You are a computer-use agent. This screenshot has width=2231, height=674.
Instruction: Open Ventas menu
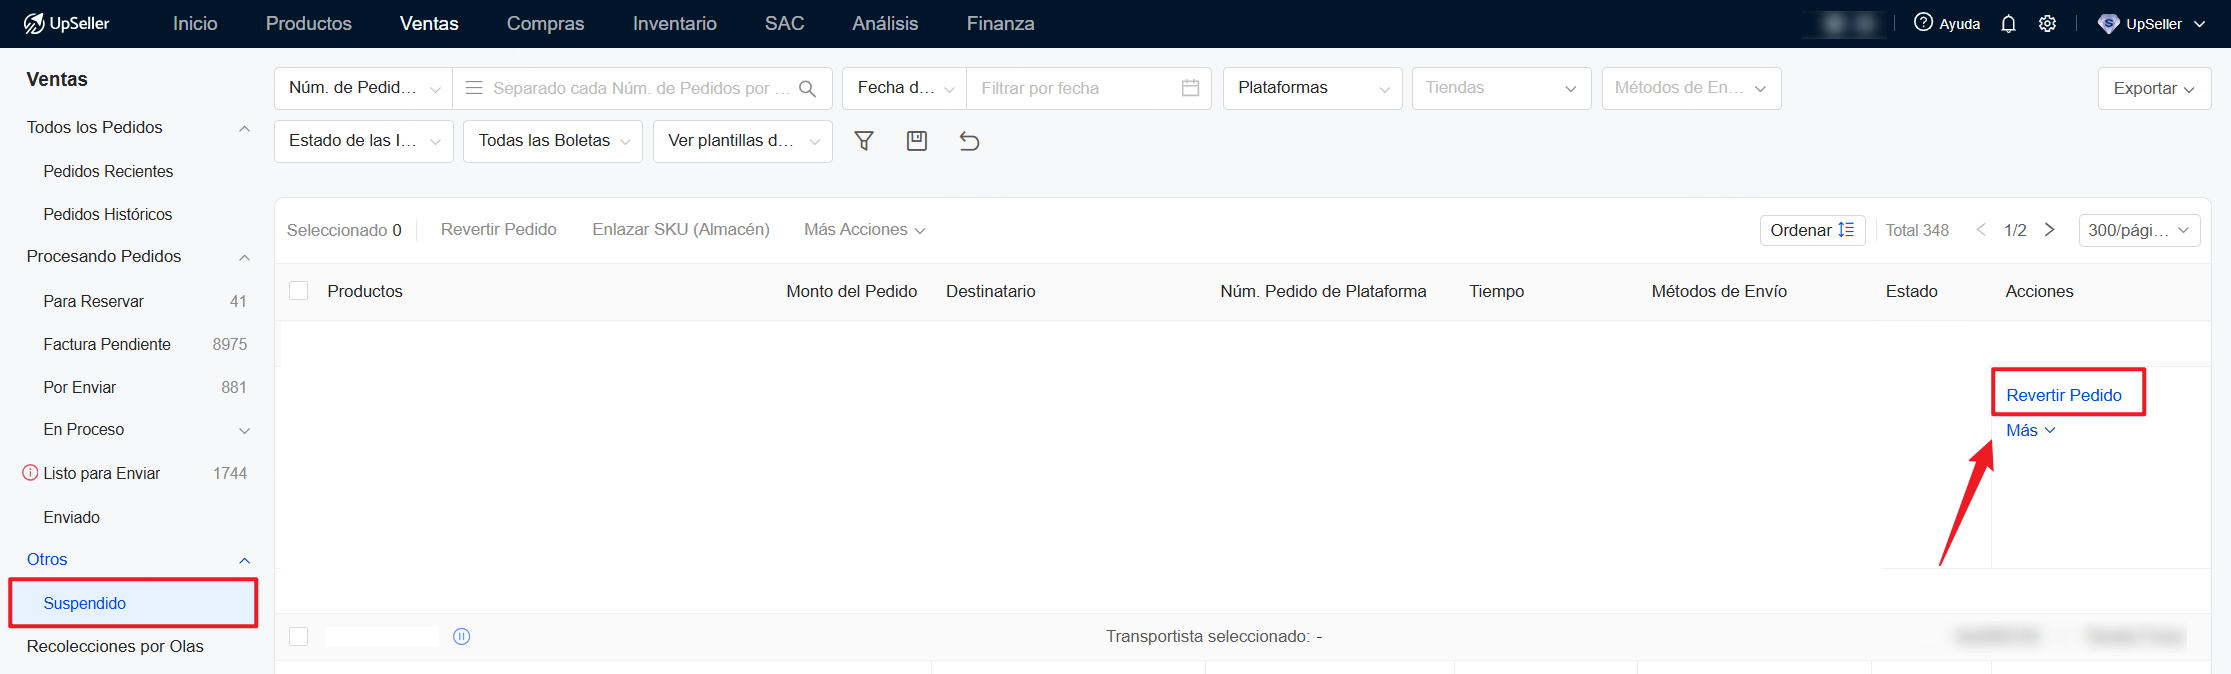pos(429,23)
